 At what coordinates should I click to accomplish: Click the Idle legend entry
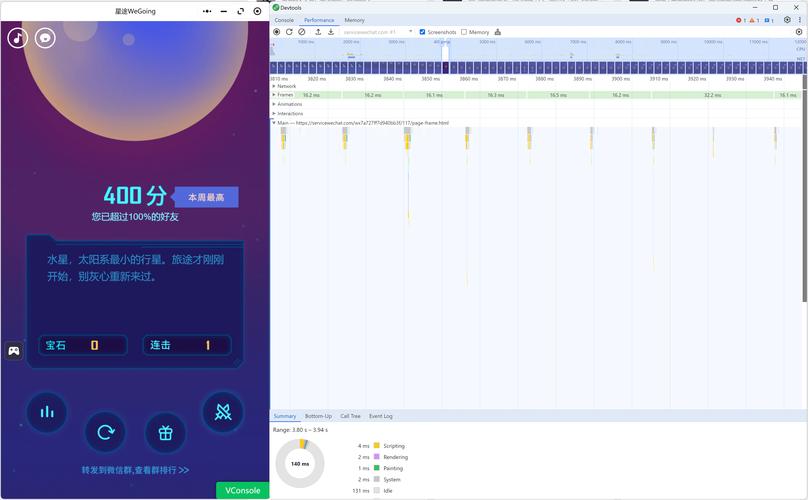373,491
